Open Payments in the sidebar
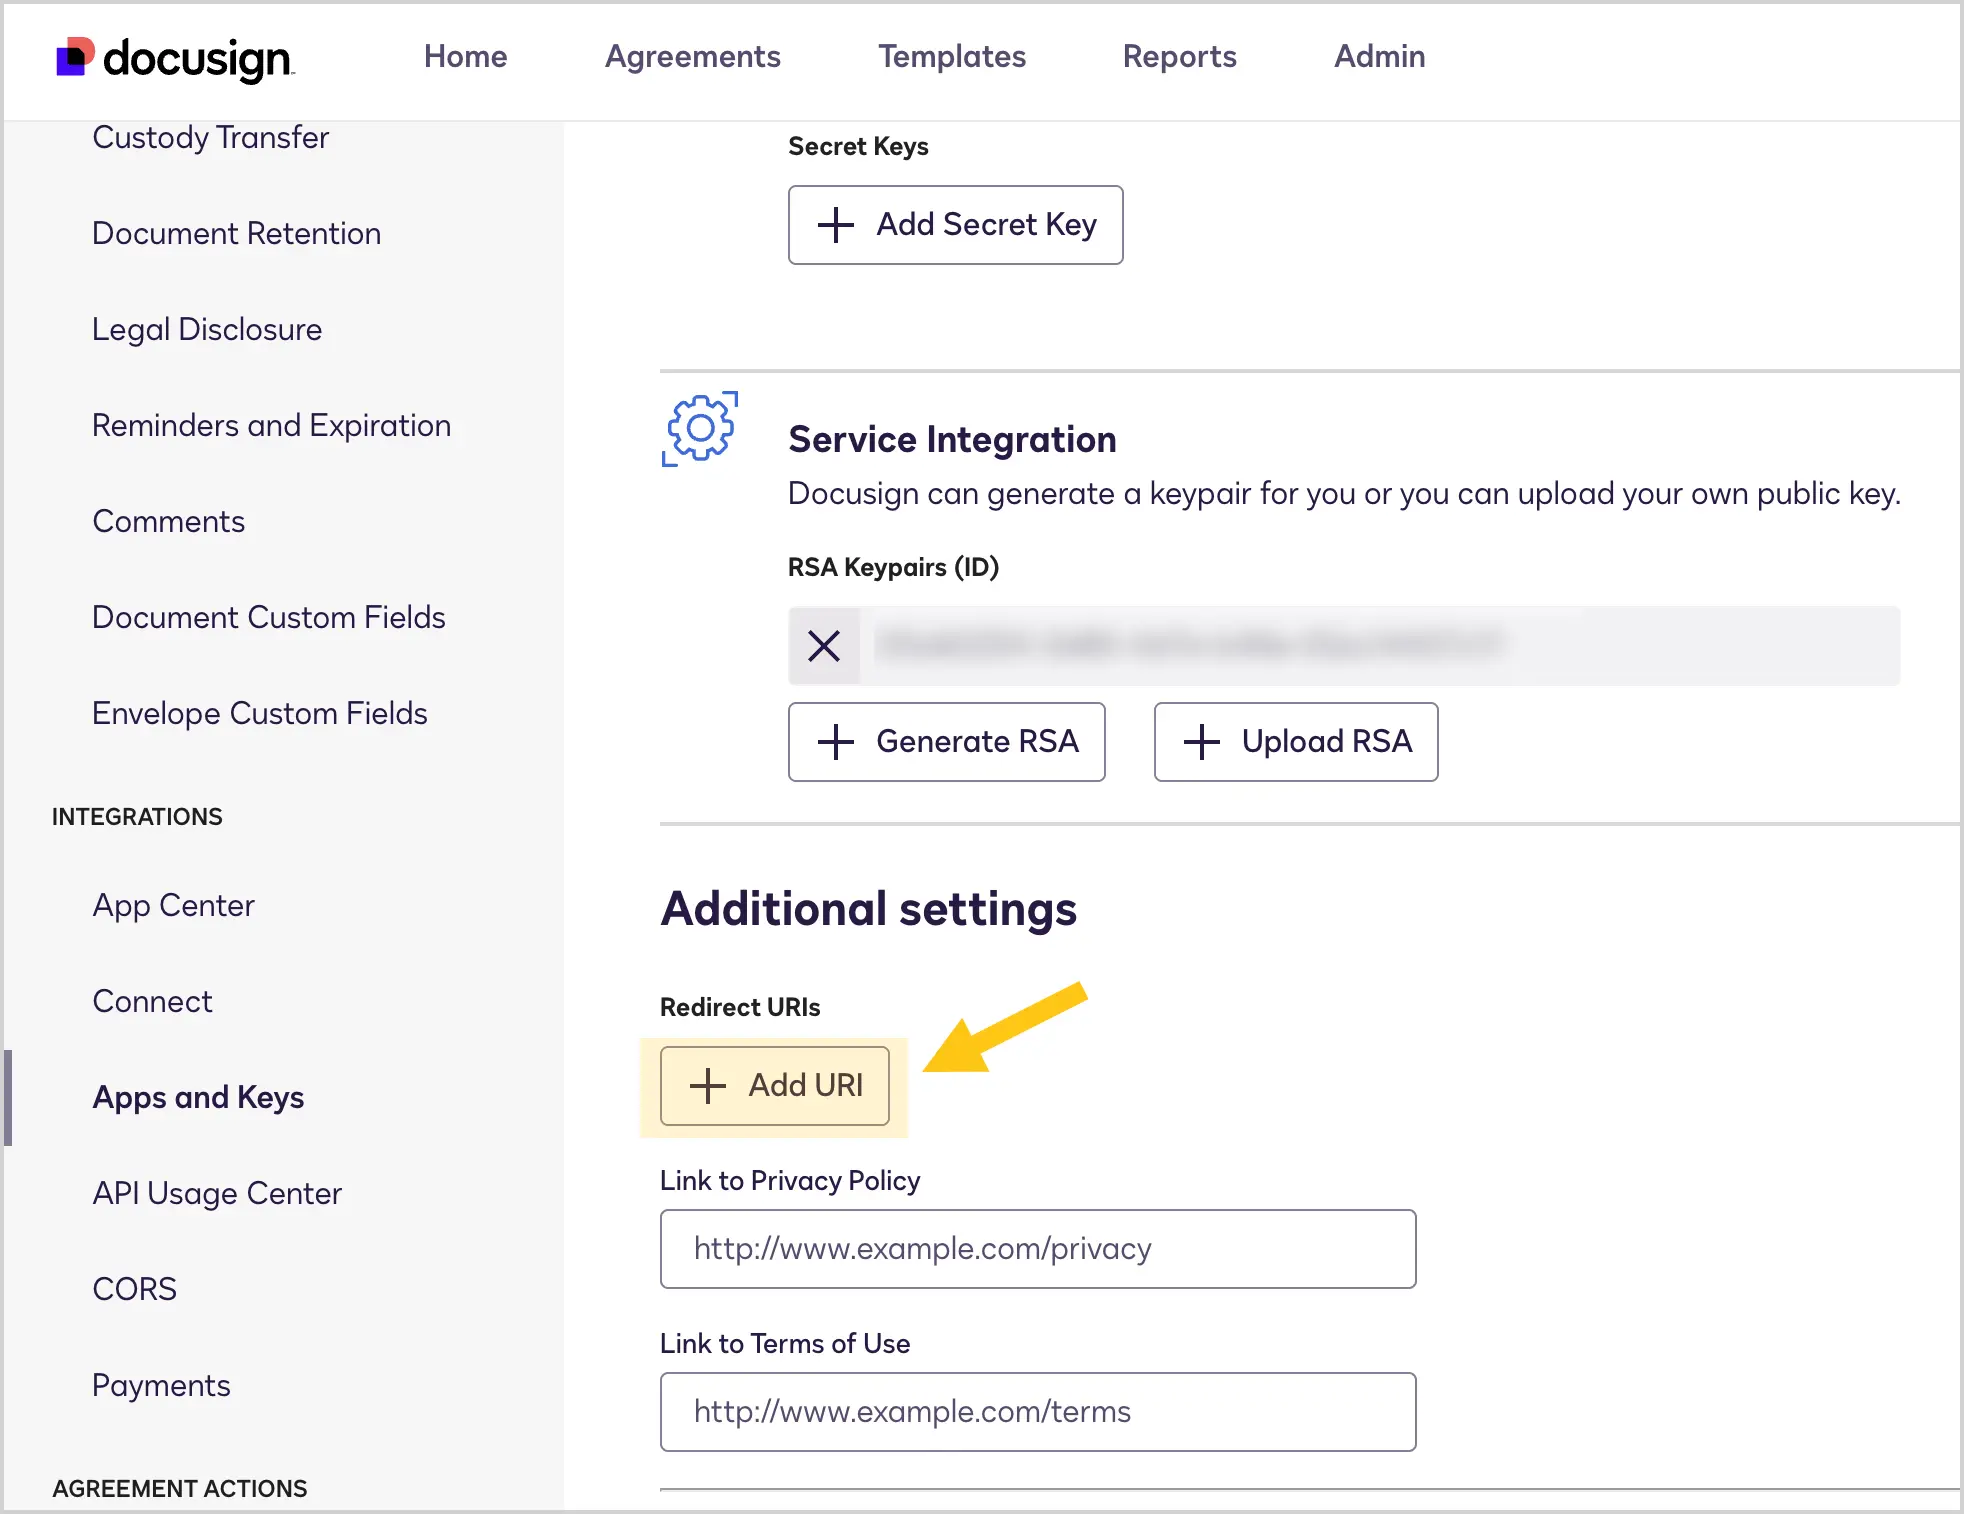The width and height of the screenshot is (1964, 1514). [162, 1386]
